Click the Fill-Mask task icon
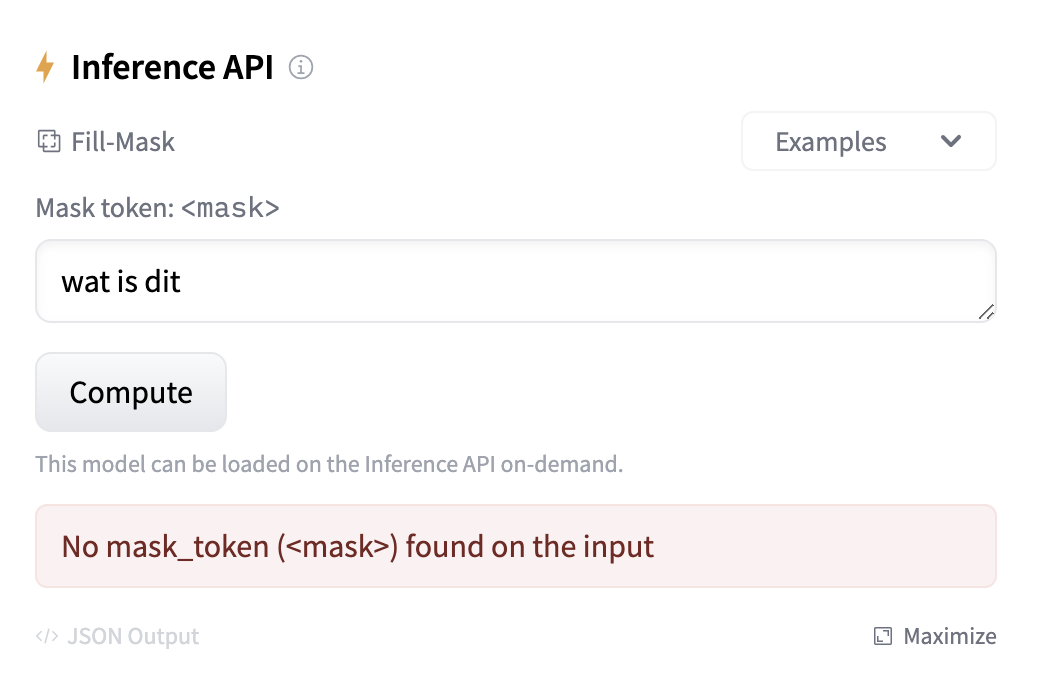1064x686 pixels. point(48,141)
